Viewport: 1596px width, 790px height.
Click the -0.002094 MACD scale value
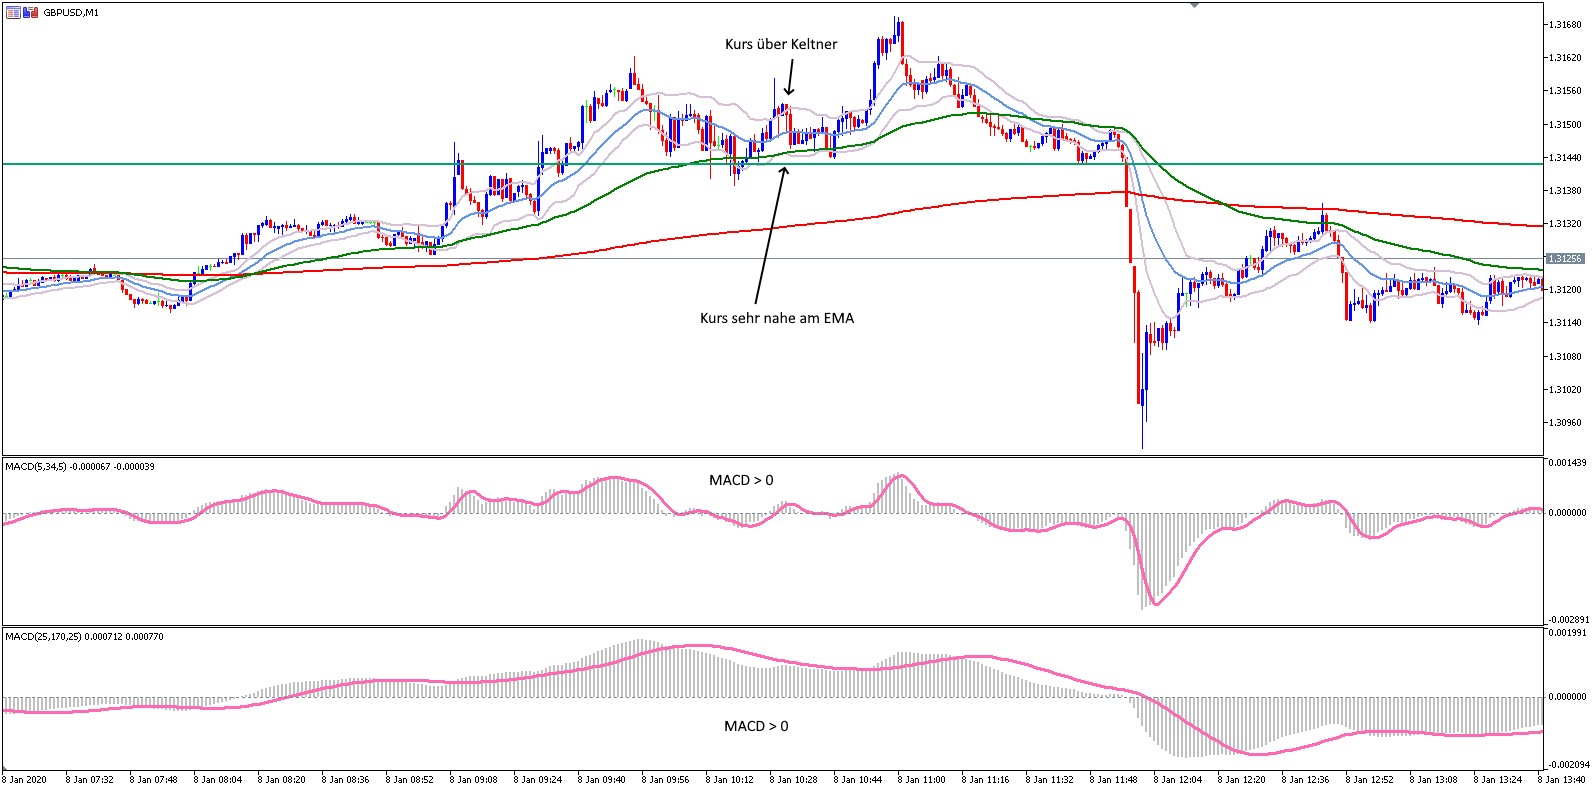[x=1567, y=765]
